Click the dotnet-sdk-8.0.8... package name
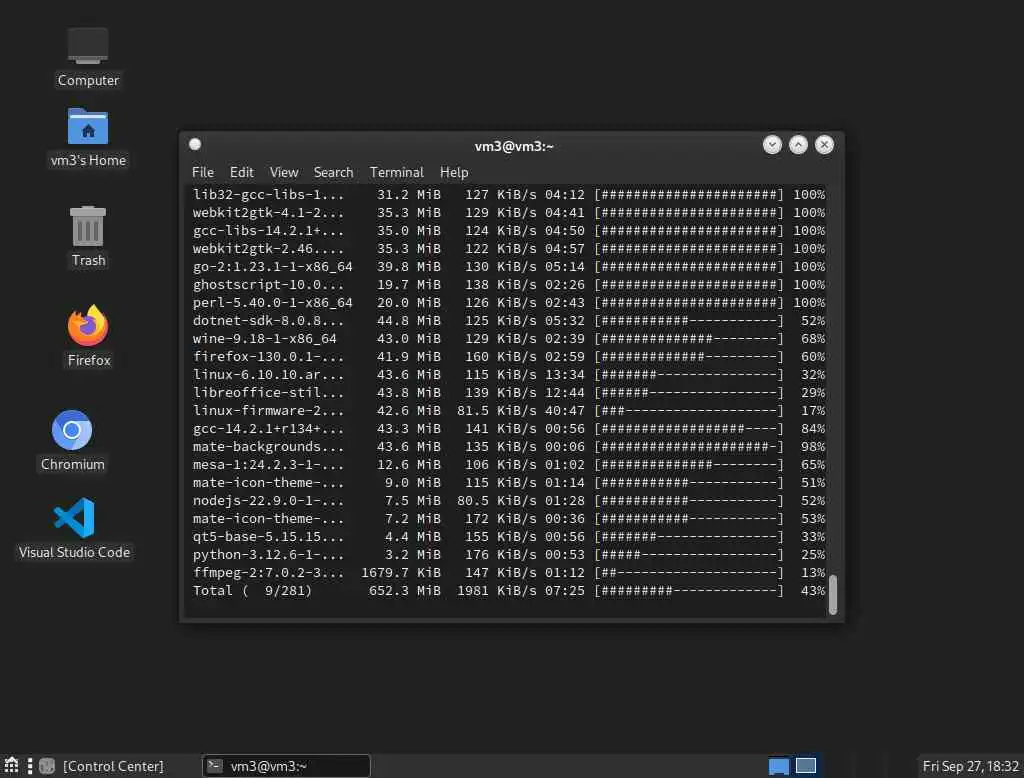 pos(268,321)
